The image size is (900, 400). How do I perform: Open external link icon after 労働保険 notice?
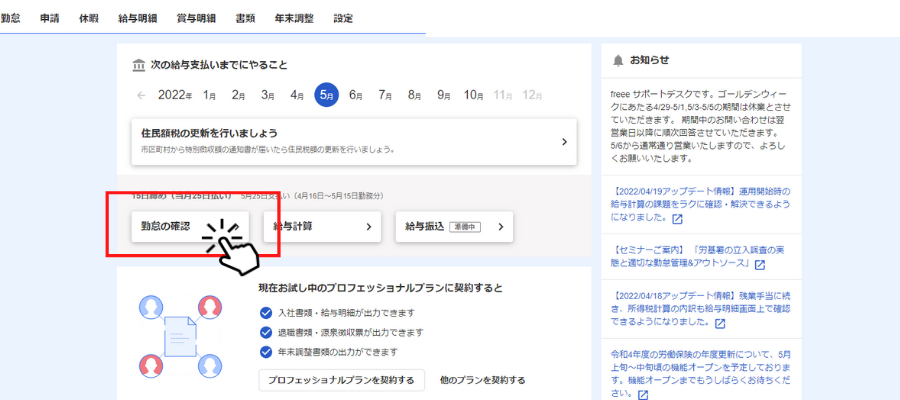click(x=640, y=394)
